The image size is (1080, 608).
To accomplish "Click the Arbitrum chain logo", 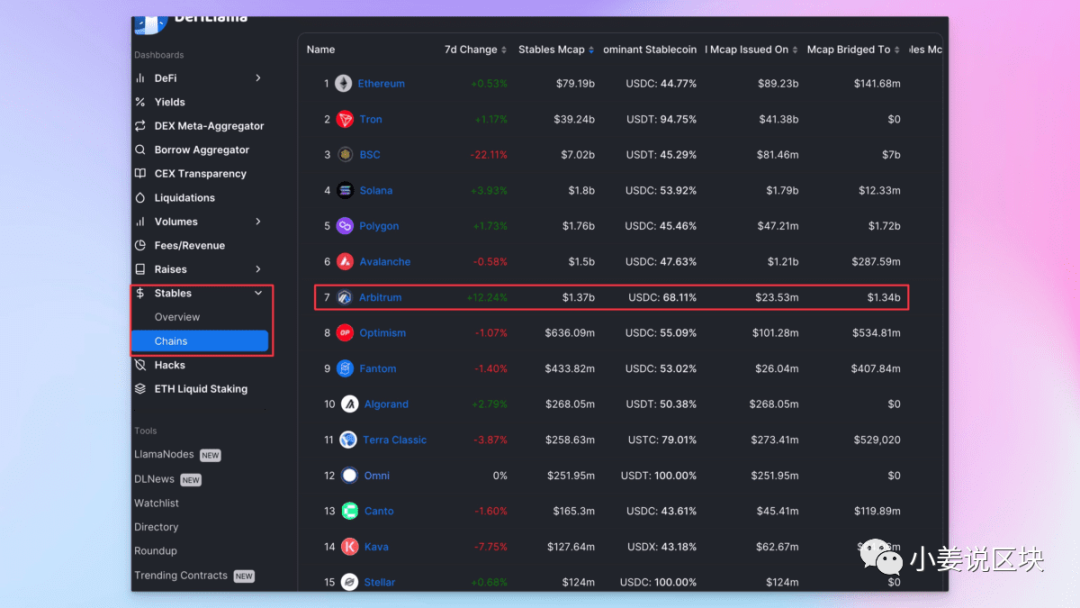I will click(x=344, y=297).
